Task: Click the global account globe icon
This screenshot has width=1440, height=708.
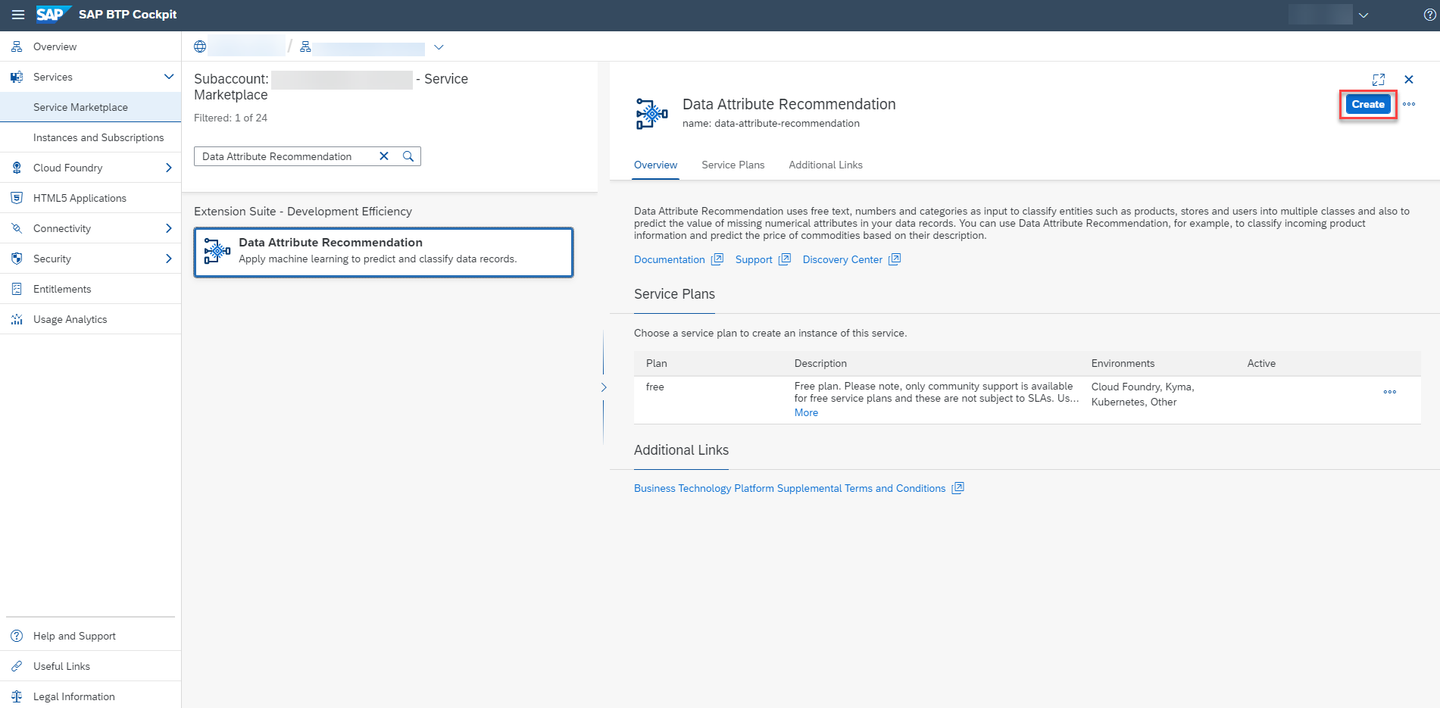Action: (x=200, y=47)
